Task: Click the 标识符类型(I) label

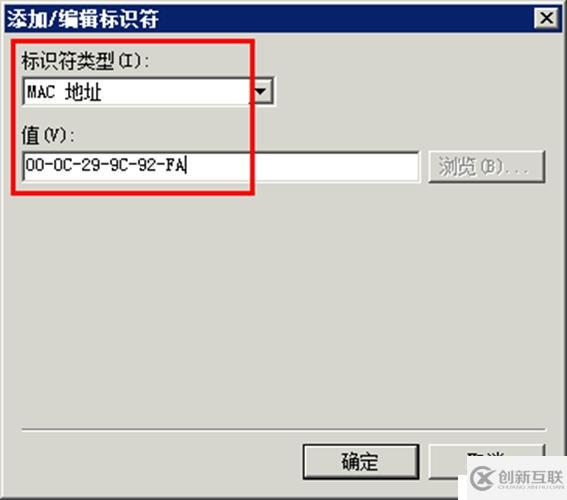Action: (x=85, y=61)
